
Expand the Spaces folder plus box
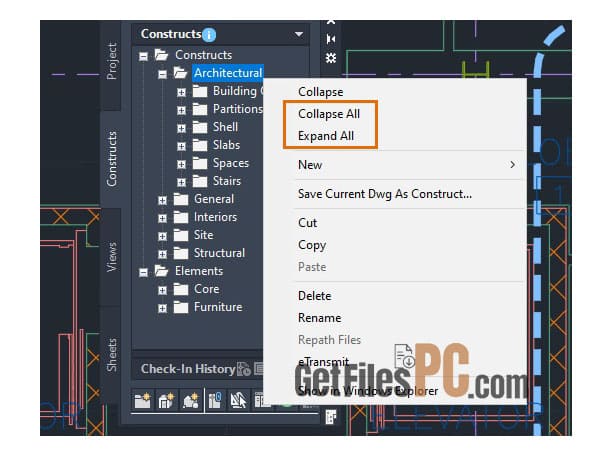click(181, 165)
